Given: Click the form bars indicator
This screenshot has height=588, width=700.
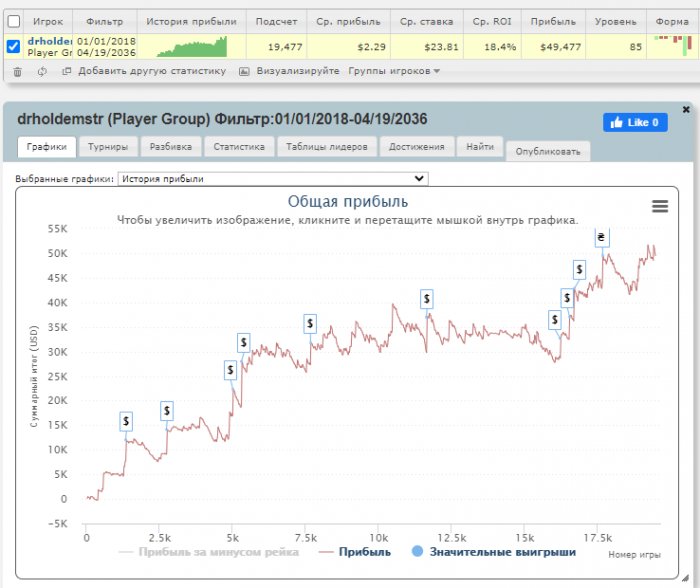Looking at the screenshot, I should tap(672, 45).
